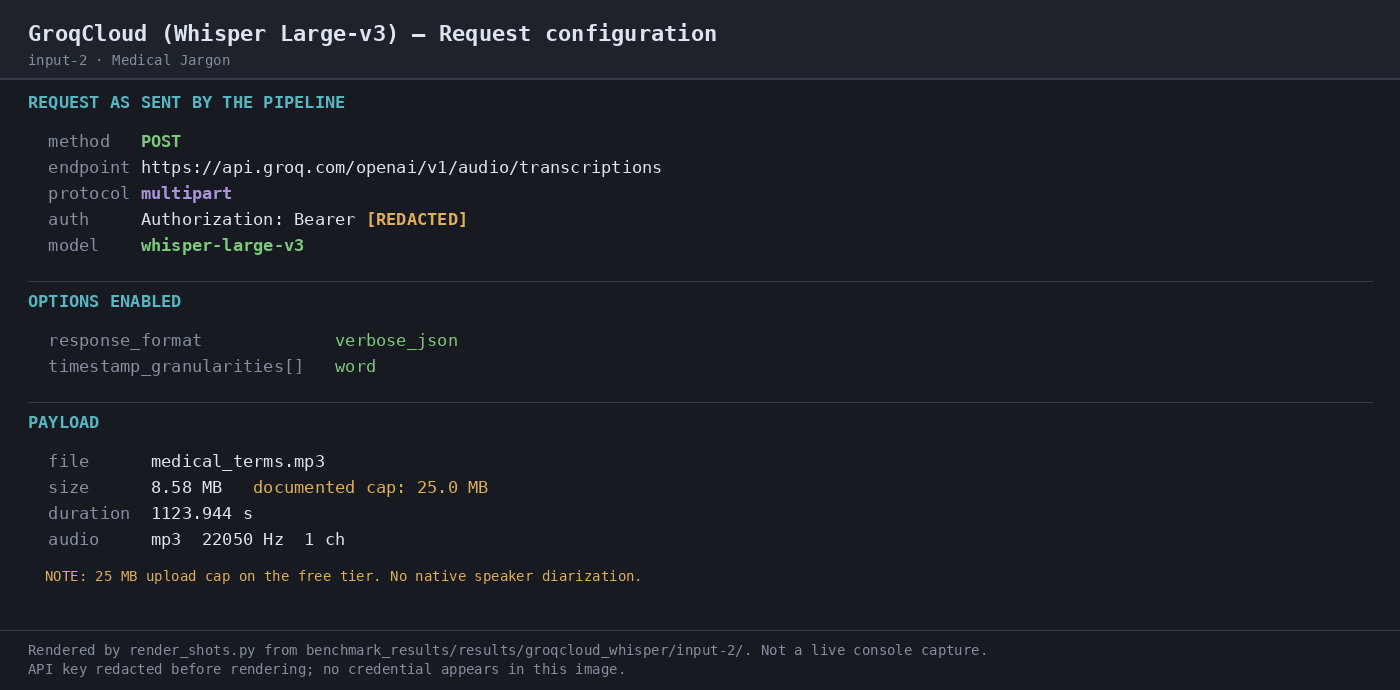Click the NOTE about 25 MB upload cap
1400x690 pixels.
[x=343, y=577]
